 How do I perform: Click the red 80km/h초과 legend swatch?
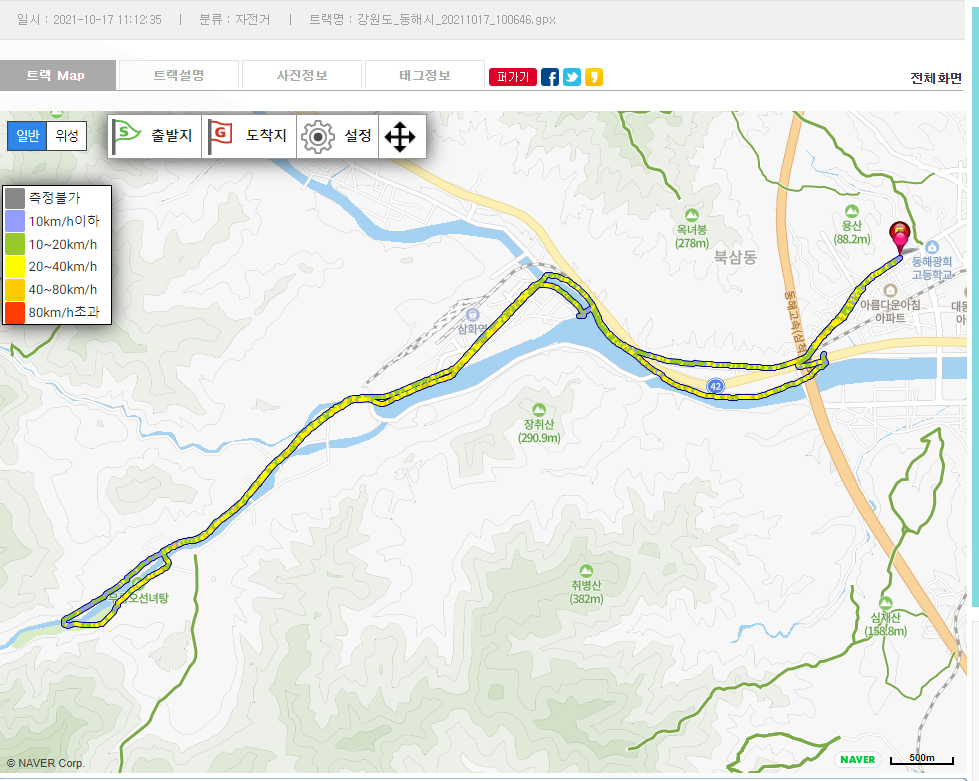click(15, 312)
